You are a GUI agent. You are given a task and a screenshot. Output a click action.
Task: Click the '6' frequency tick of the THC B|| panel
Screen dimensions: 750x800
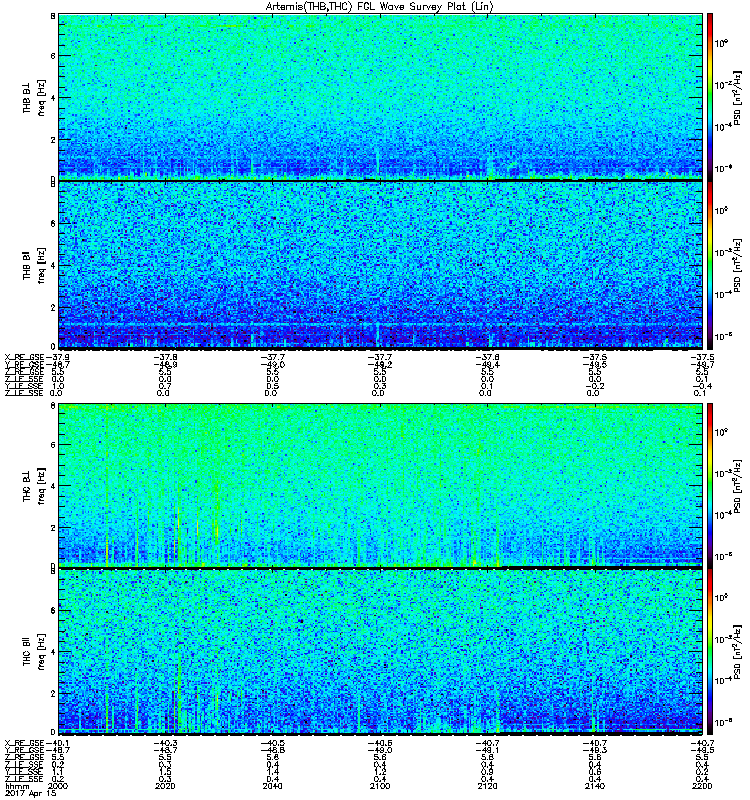point(53,610)
